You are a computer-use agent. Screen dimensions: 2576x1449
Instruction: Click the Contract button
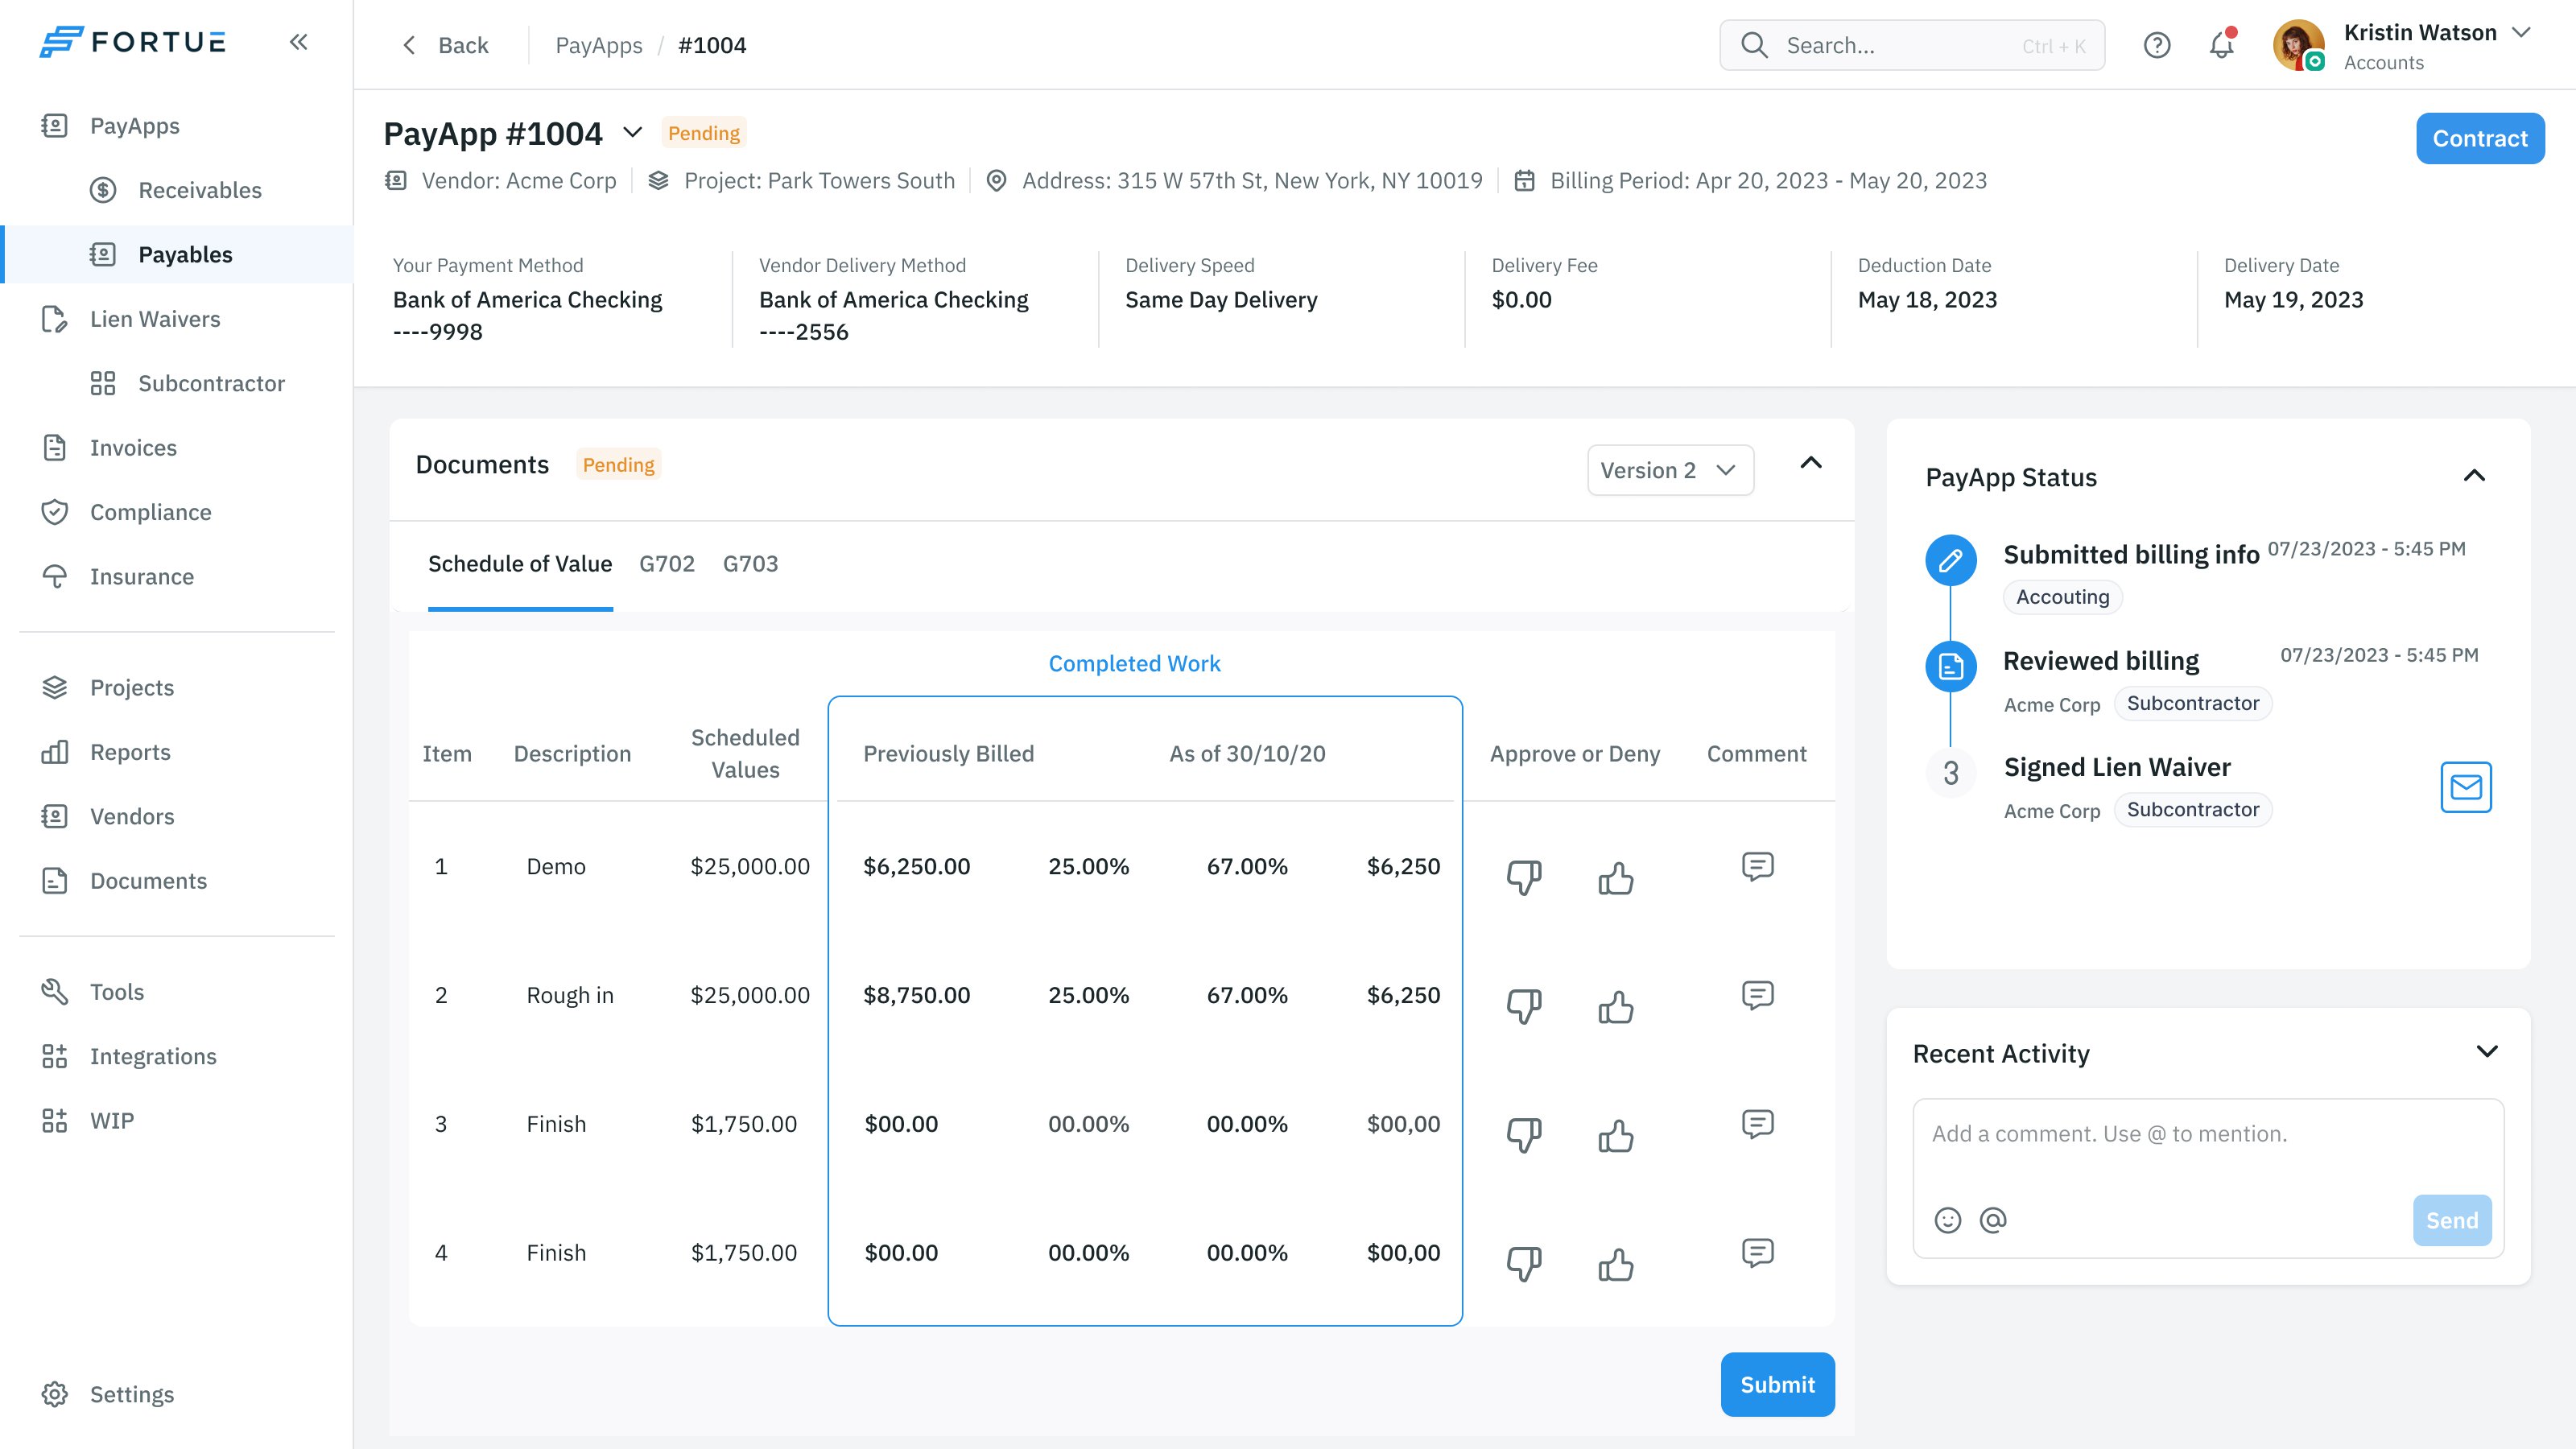pyautogui.click(x=2480, y=138)
